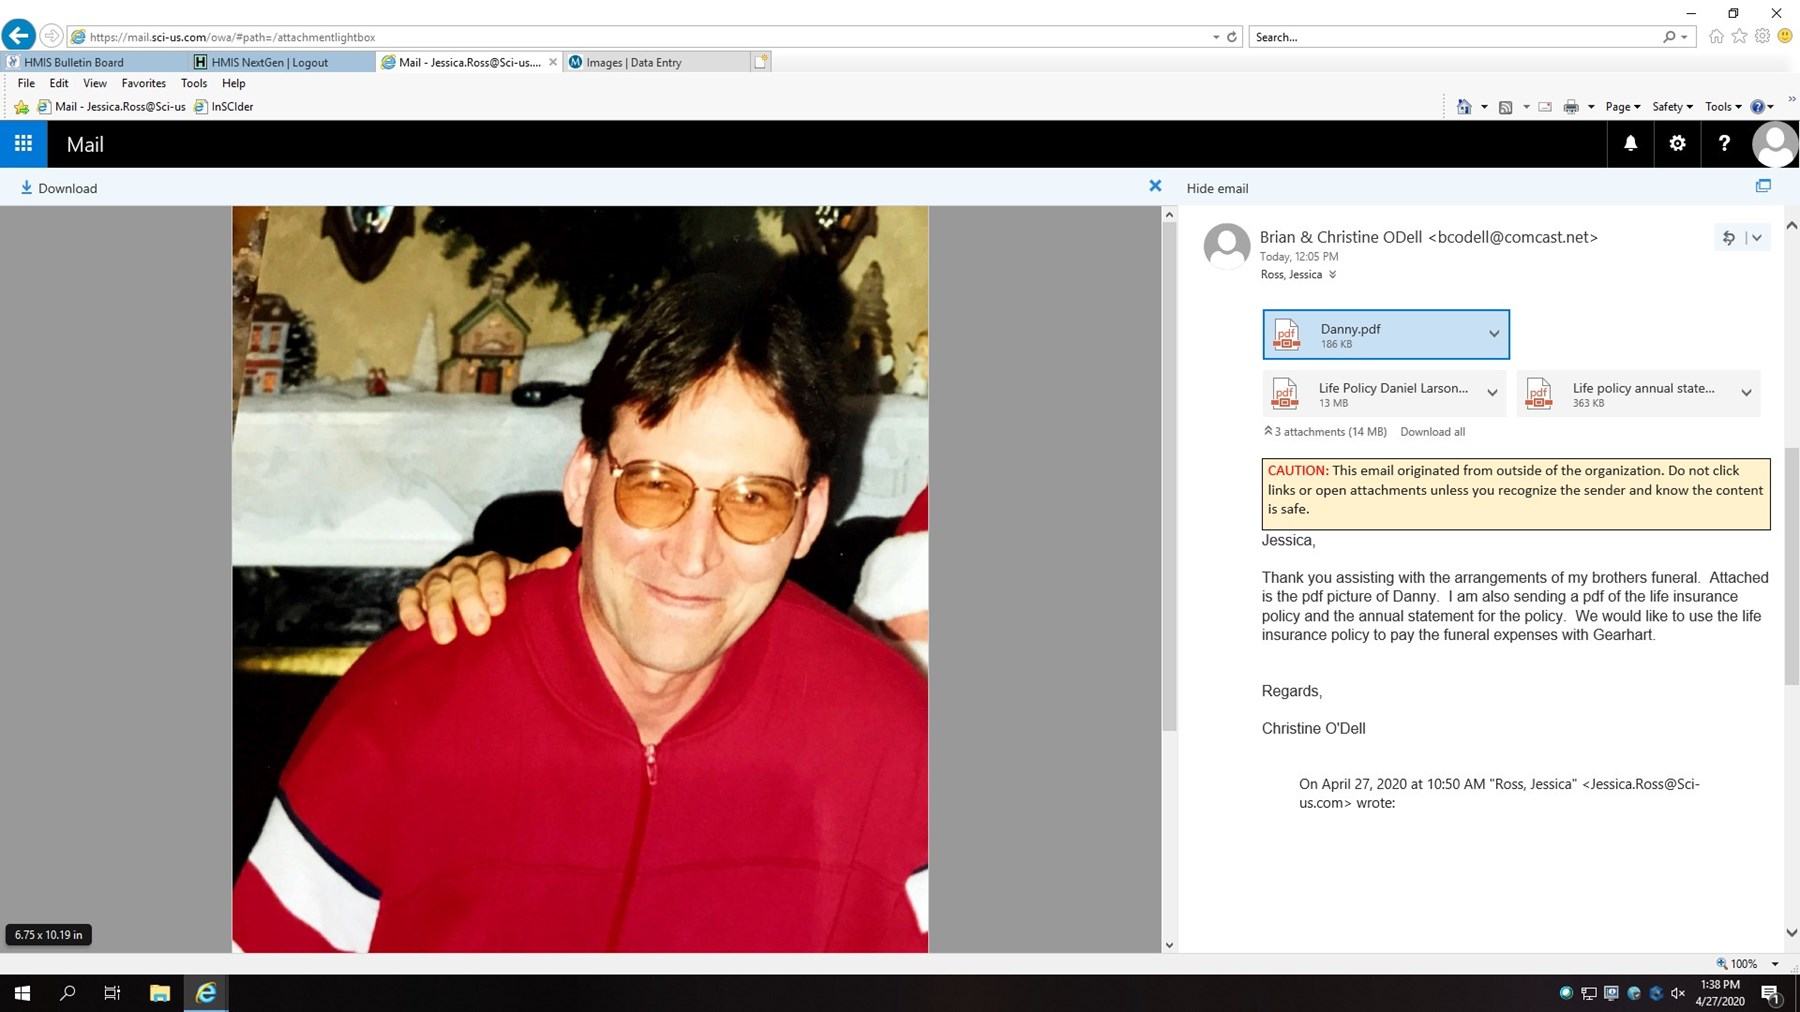
Task: Click the reply arrow on the email
Action: point(1728,237)
